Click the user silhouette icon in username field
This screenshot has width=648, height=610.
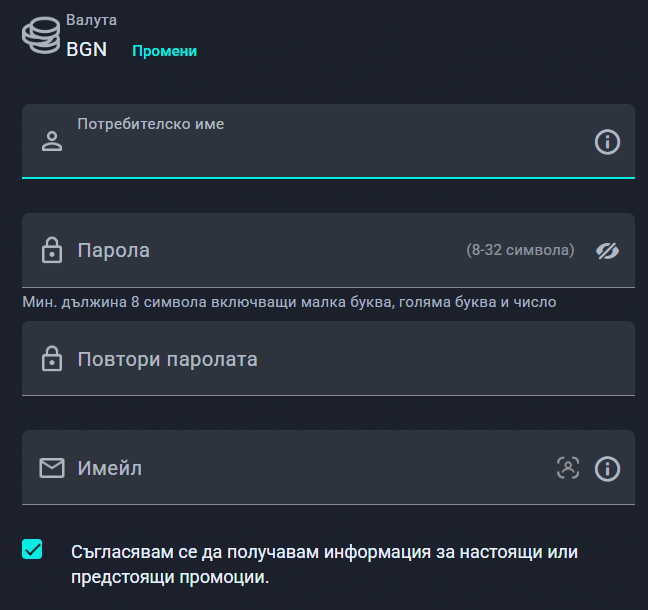click(x=51, y=141)
